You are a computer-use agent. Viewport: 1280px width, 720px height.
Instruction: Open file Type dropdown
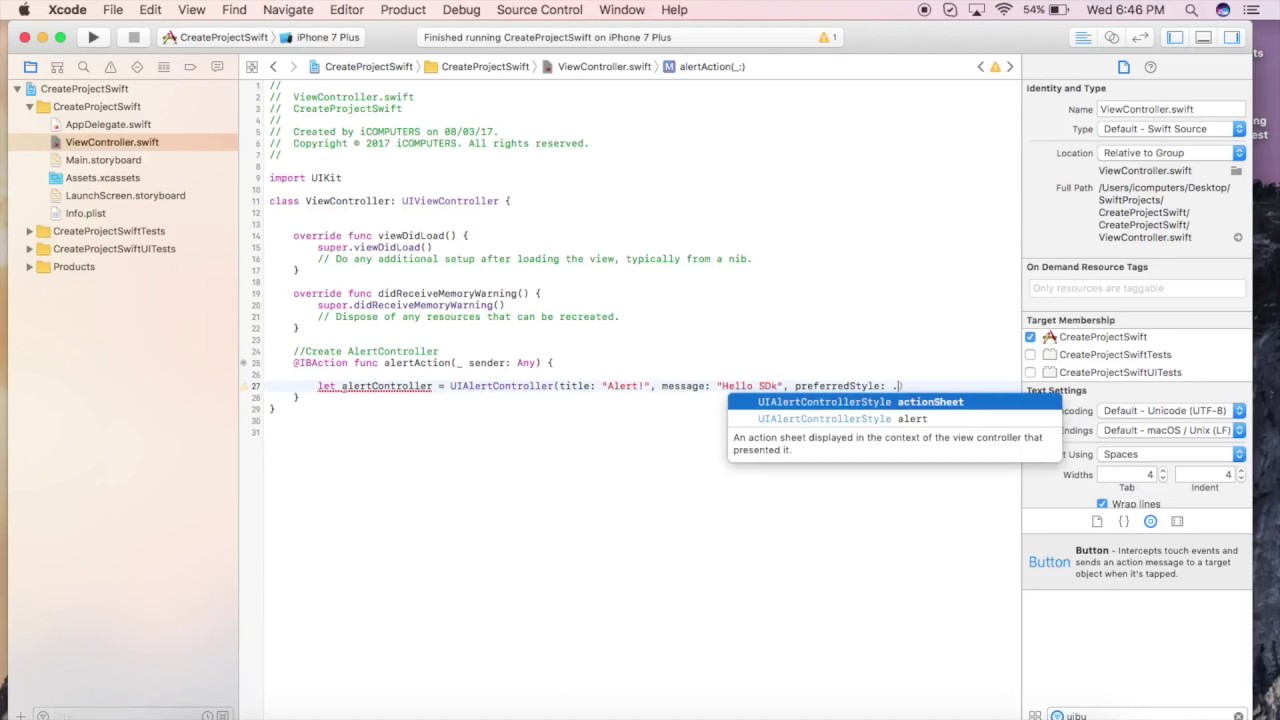coord(1171,129)
